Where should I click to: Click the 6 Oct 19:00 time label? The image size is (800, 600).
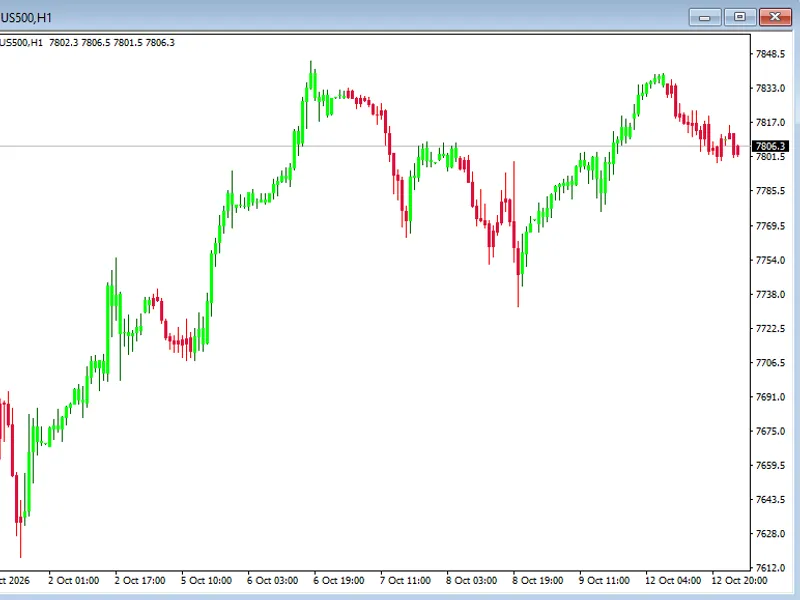tap(339, 581)
